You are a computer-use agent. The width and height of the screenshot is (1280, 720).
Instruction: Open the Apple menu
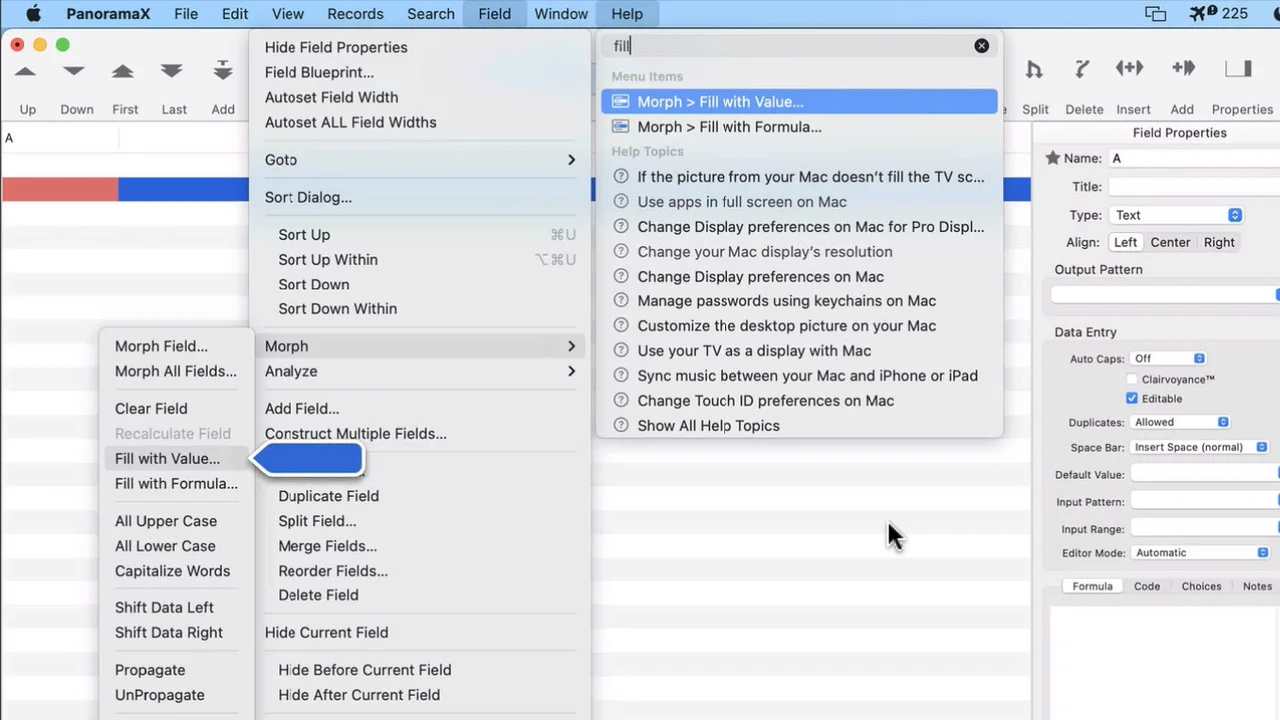33,14
